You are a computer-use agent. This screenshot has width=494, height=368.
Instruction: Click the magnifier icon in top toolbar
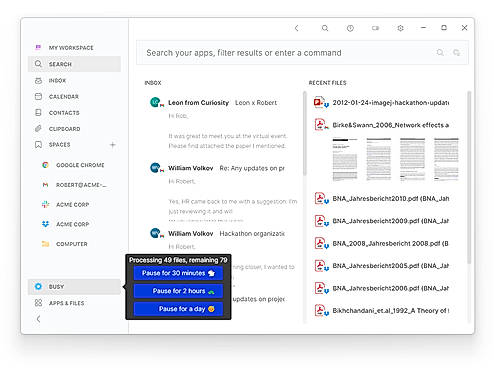[x=325, y=28]
